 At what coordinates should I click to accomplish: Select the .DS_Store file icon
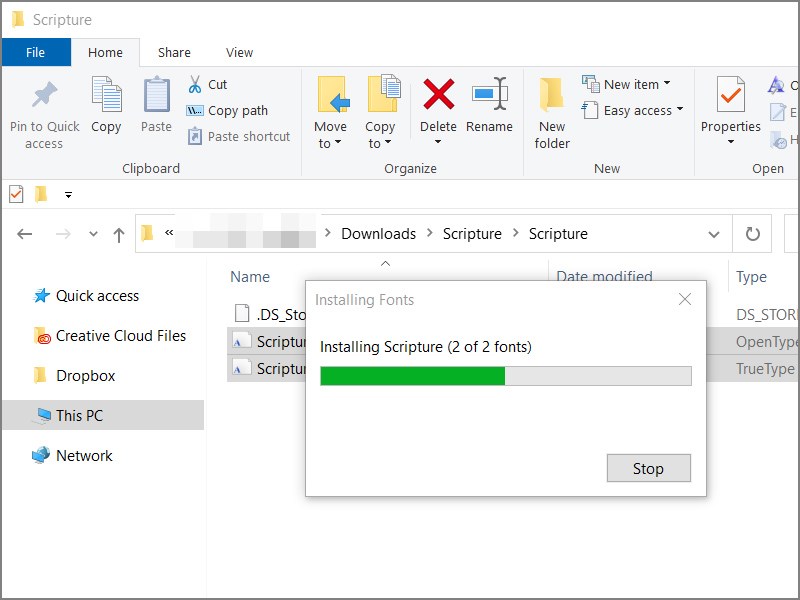point(242,314)
